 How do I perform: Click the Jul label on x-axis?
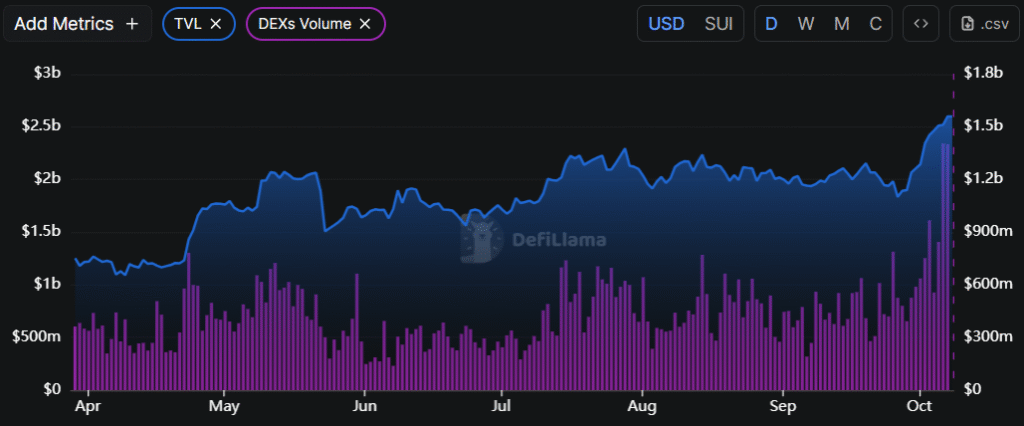(x=502, y=407)
